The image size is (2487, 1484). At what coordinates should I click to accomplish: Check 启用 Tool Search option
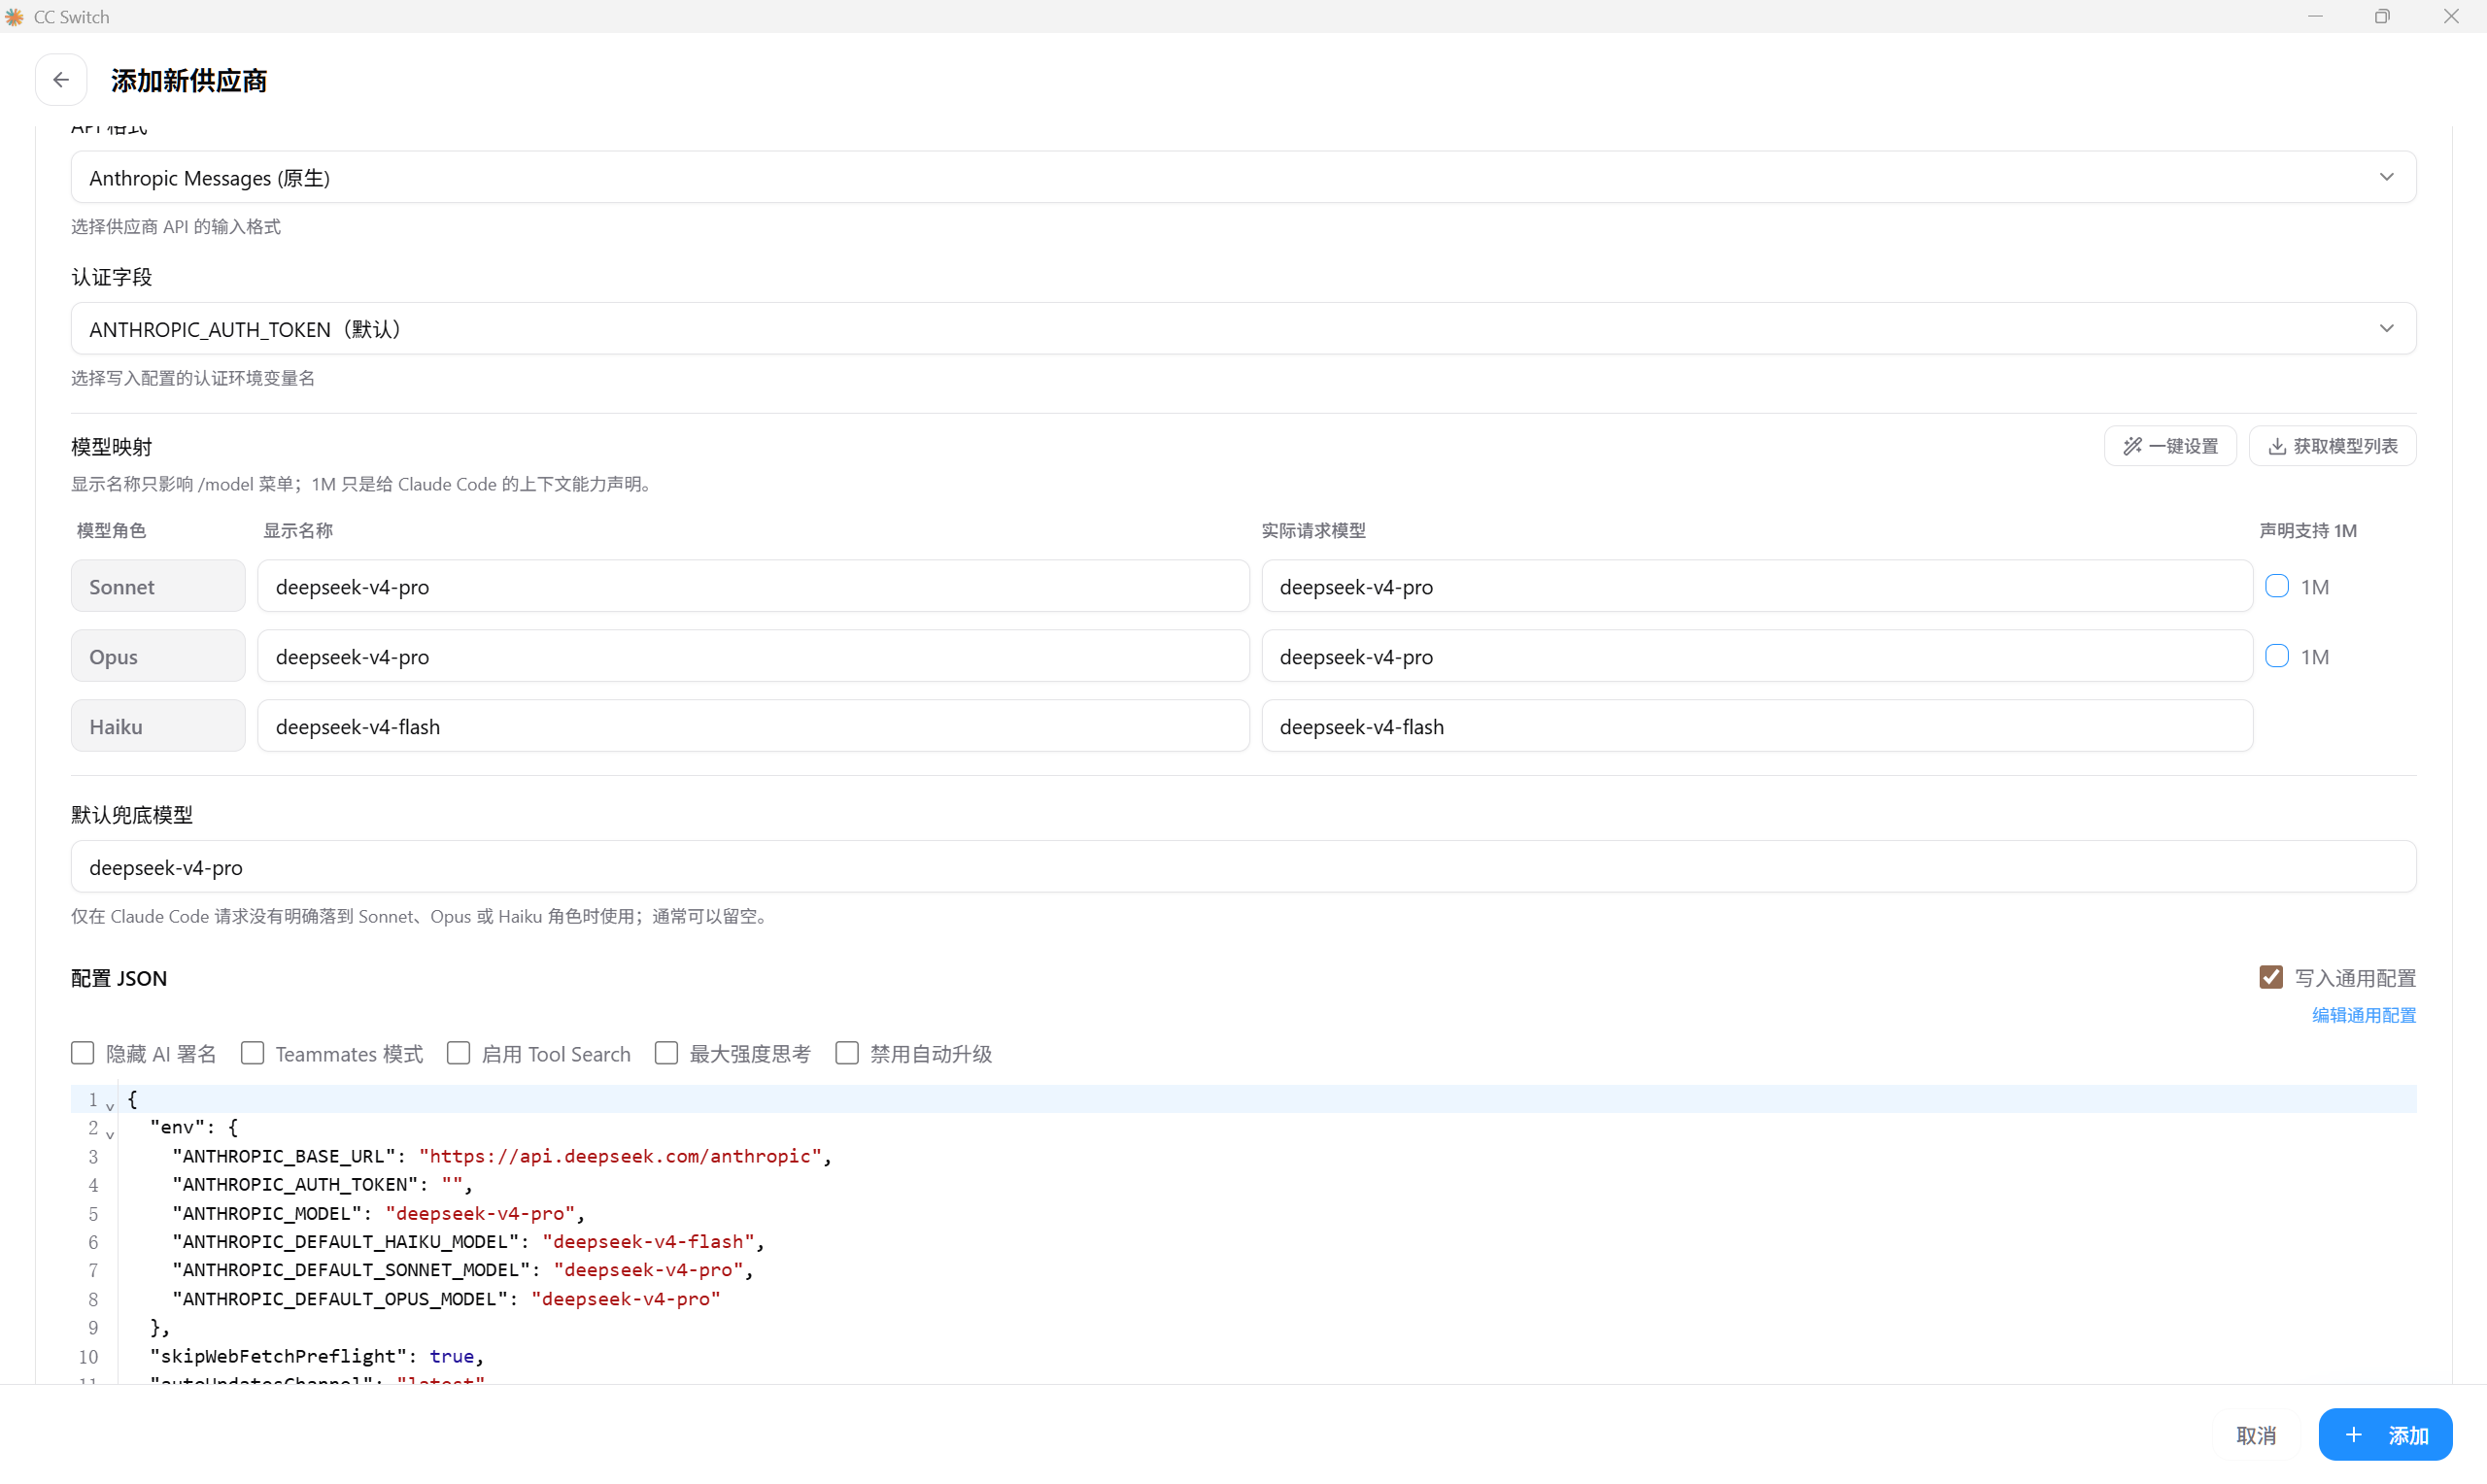click(458, 1053)
